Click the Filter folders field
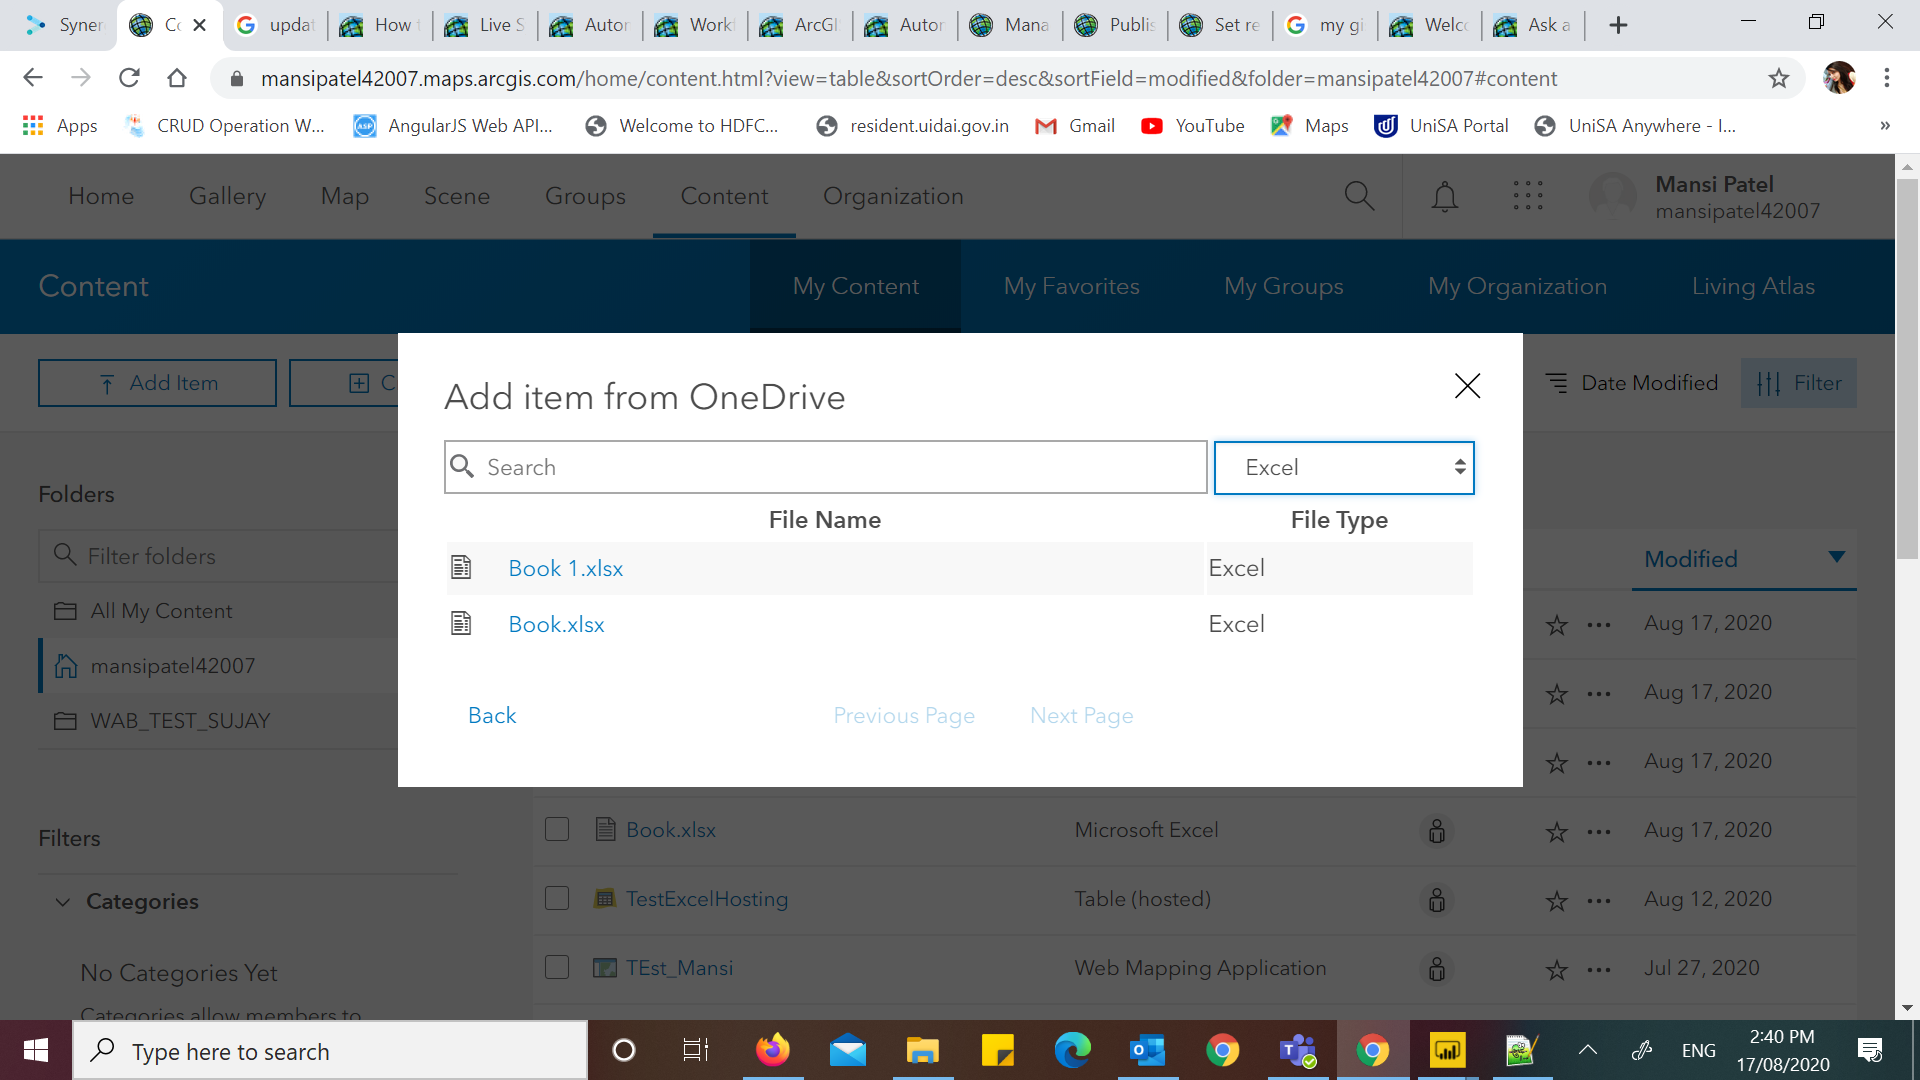The height and width of the screenshot is (1080, 1920). (220, 556)
